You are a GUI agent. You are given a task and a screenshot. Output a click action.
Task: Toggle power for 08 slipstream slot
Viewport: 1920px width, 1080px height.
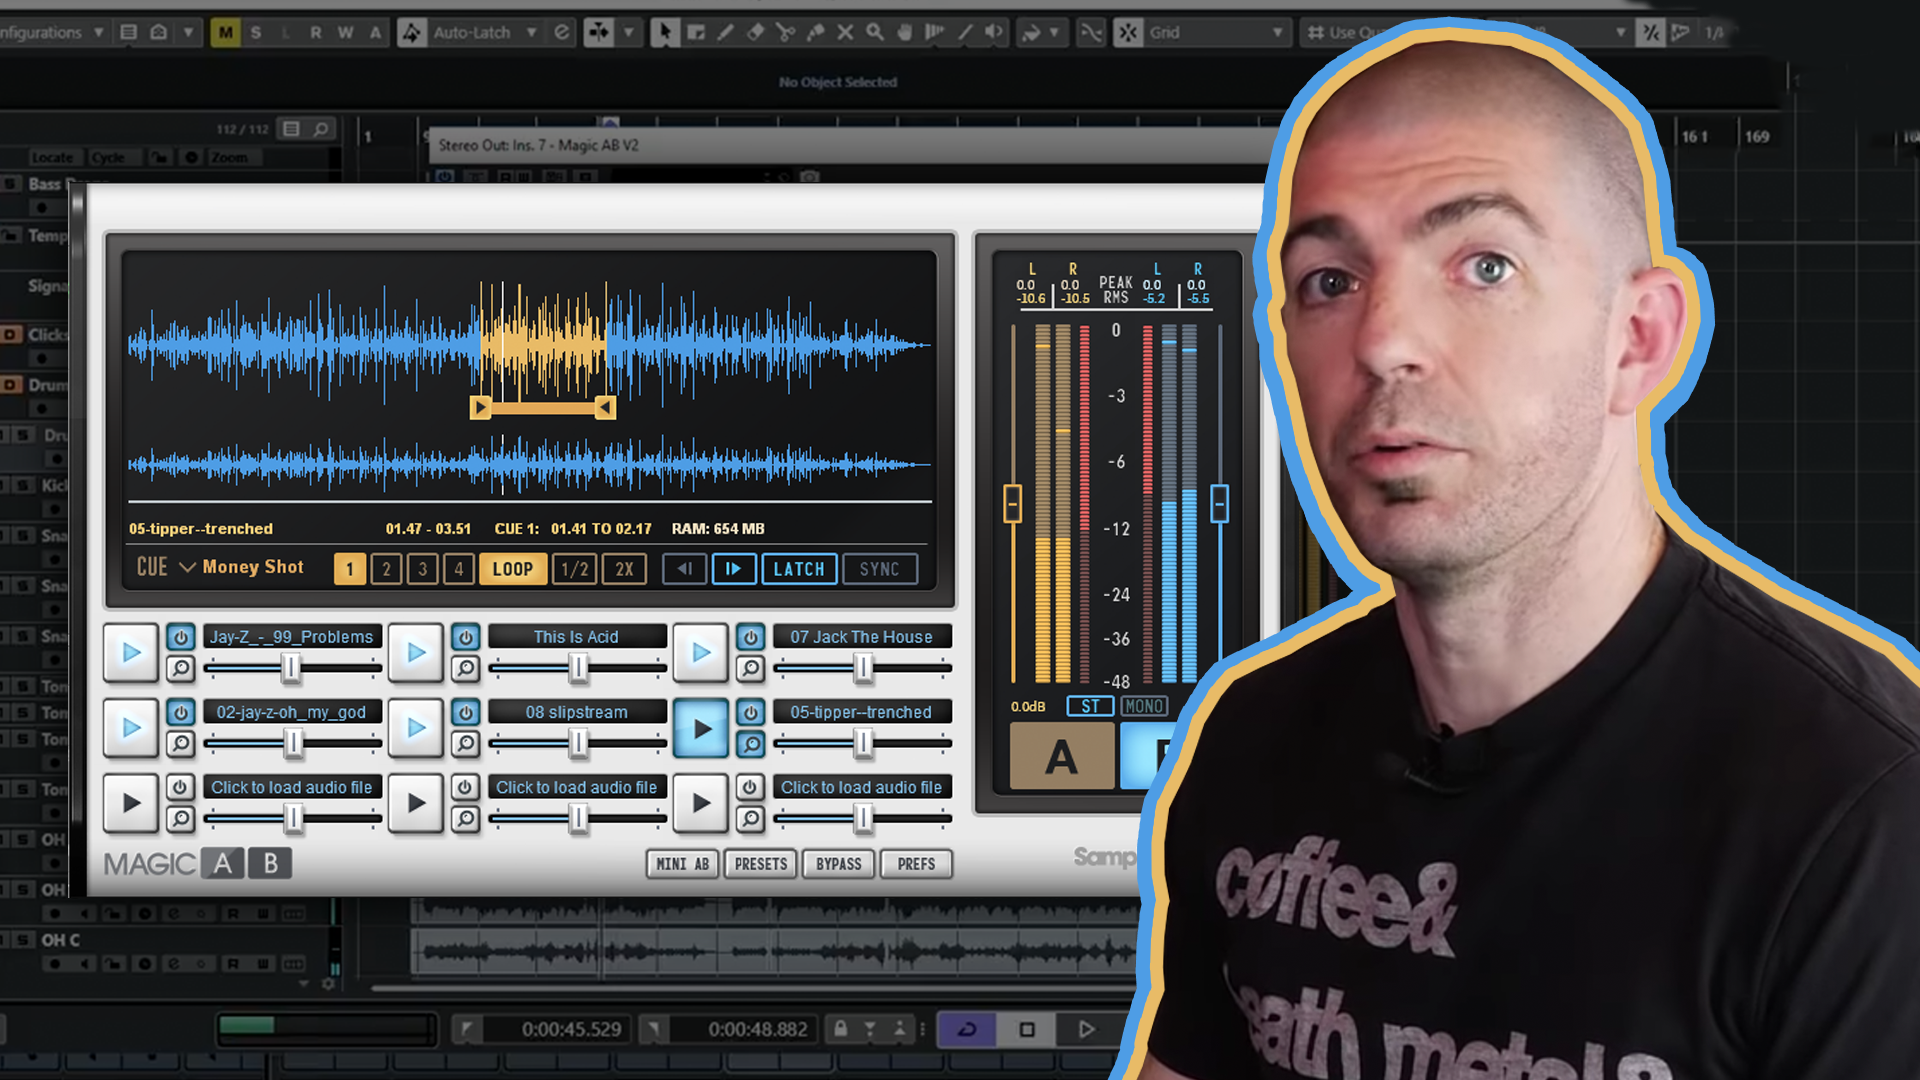pos(465,712)
